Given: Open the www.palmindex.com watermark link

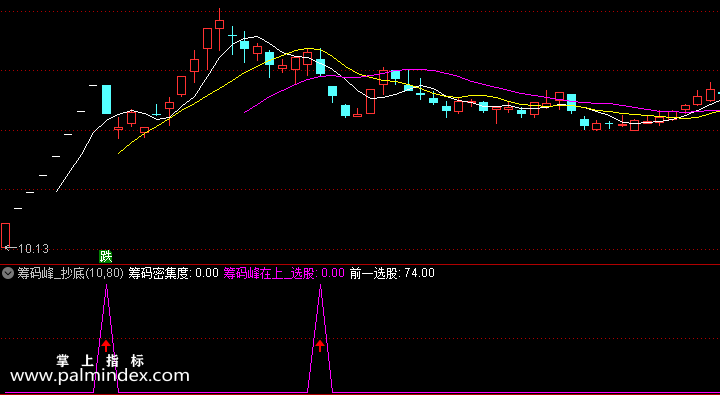Looking at the screenshot, I should (100, 376).
